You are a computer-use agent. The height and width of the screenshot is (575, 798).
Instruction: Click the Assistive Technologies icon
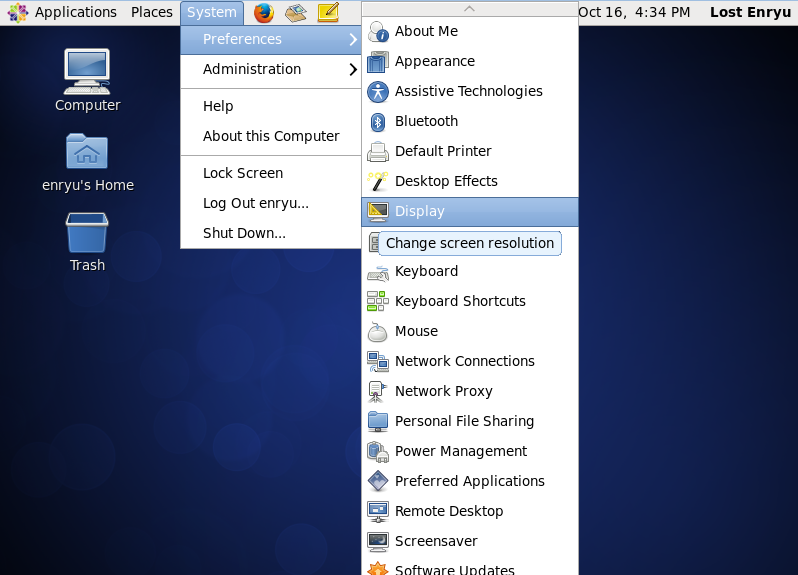click(378, 91)
